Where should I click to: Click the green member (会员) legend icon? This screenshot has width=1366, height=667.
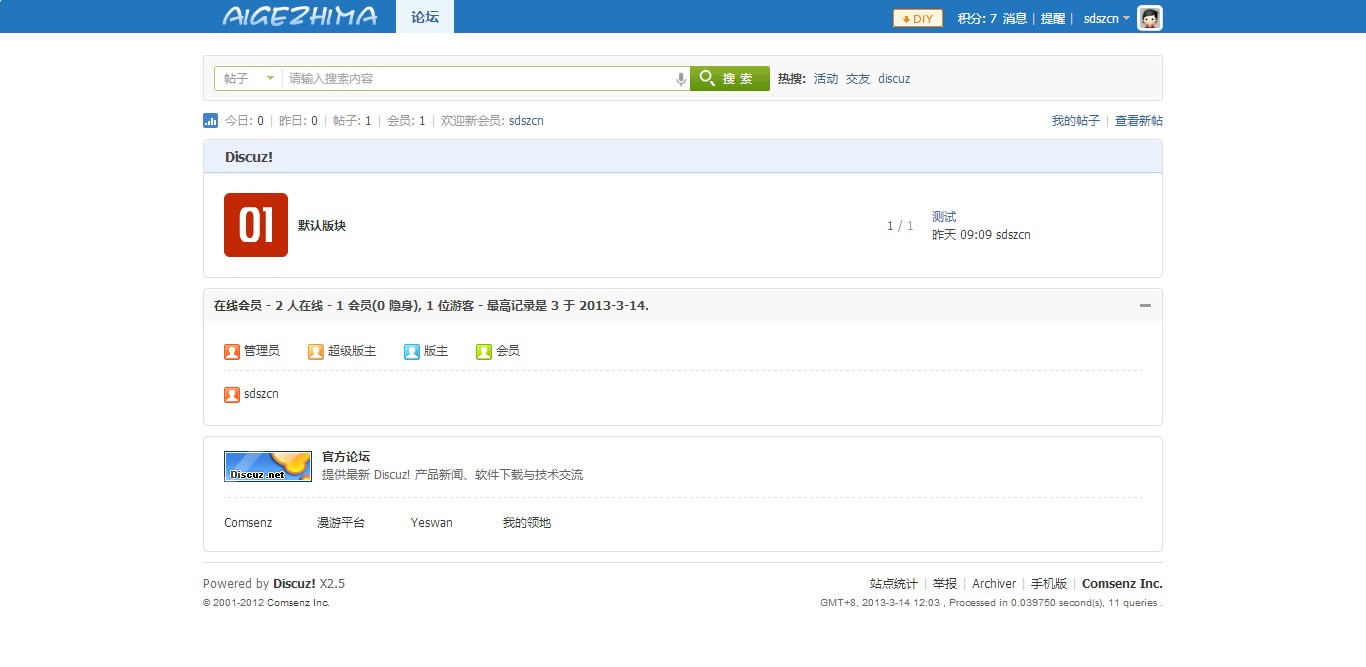pyautogui.click(x=484, y=352)
